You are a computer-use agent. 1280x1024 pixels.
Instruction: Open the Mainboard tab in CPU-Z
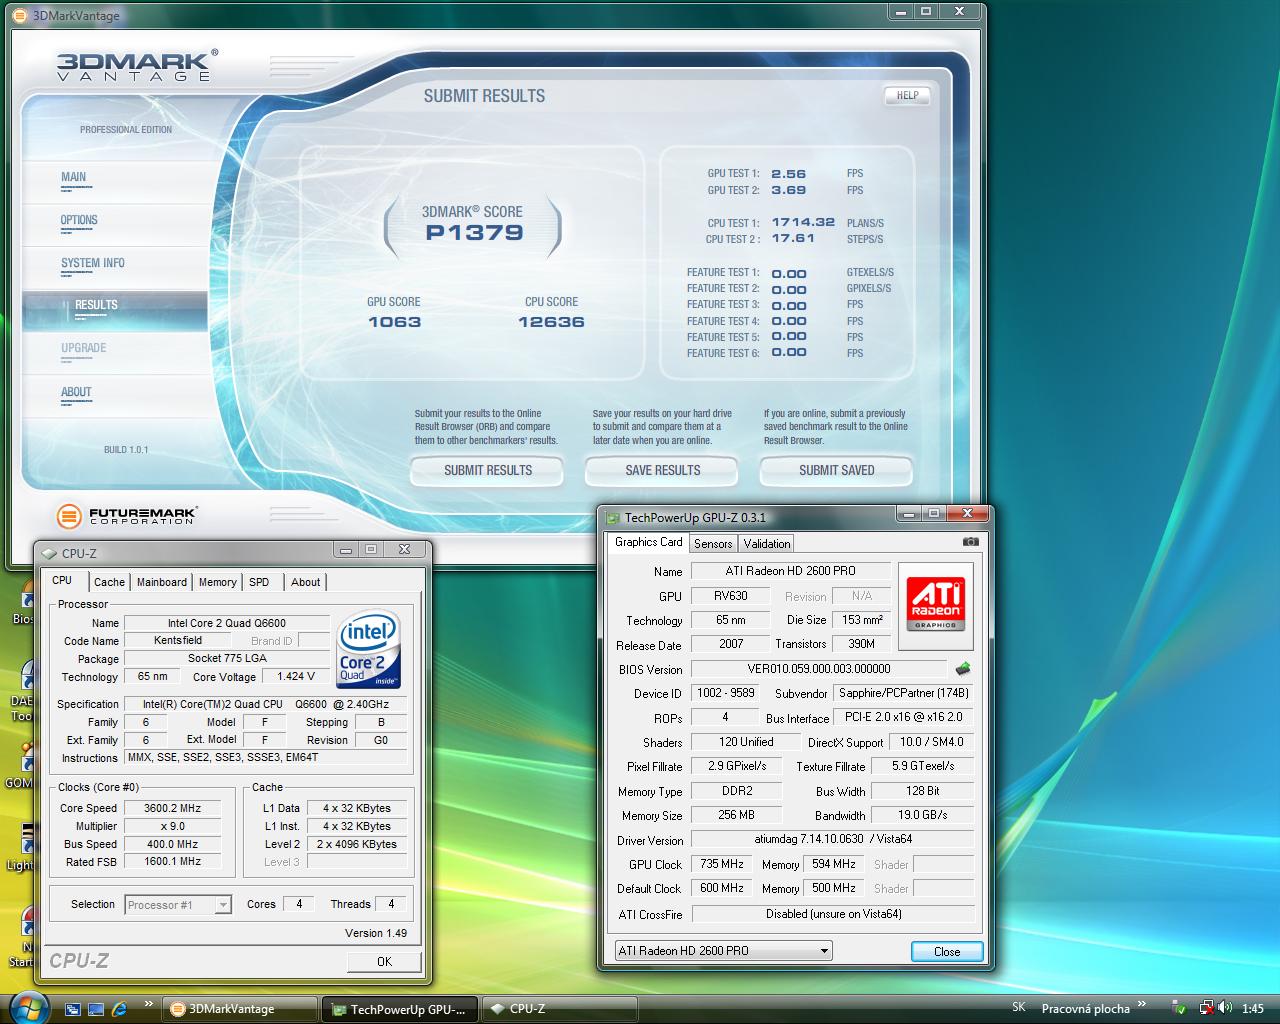(x=162, y=582)
